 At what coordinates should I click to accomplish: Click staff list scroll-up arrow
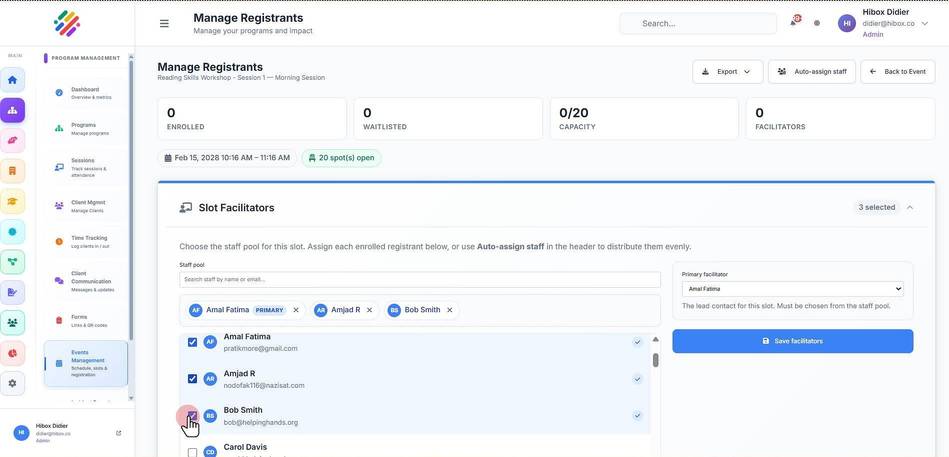[x=655, y=339]
